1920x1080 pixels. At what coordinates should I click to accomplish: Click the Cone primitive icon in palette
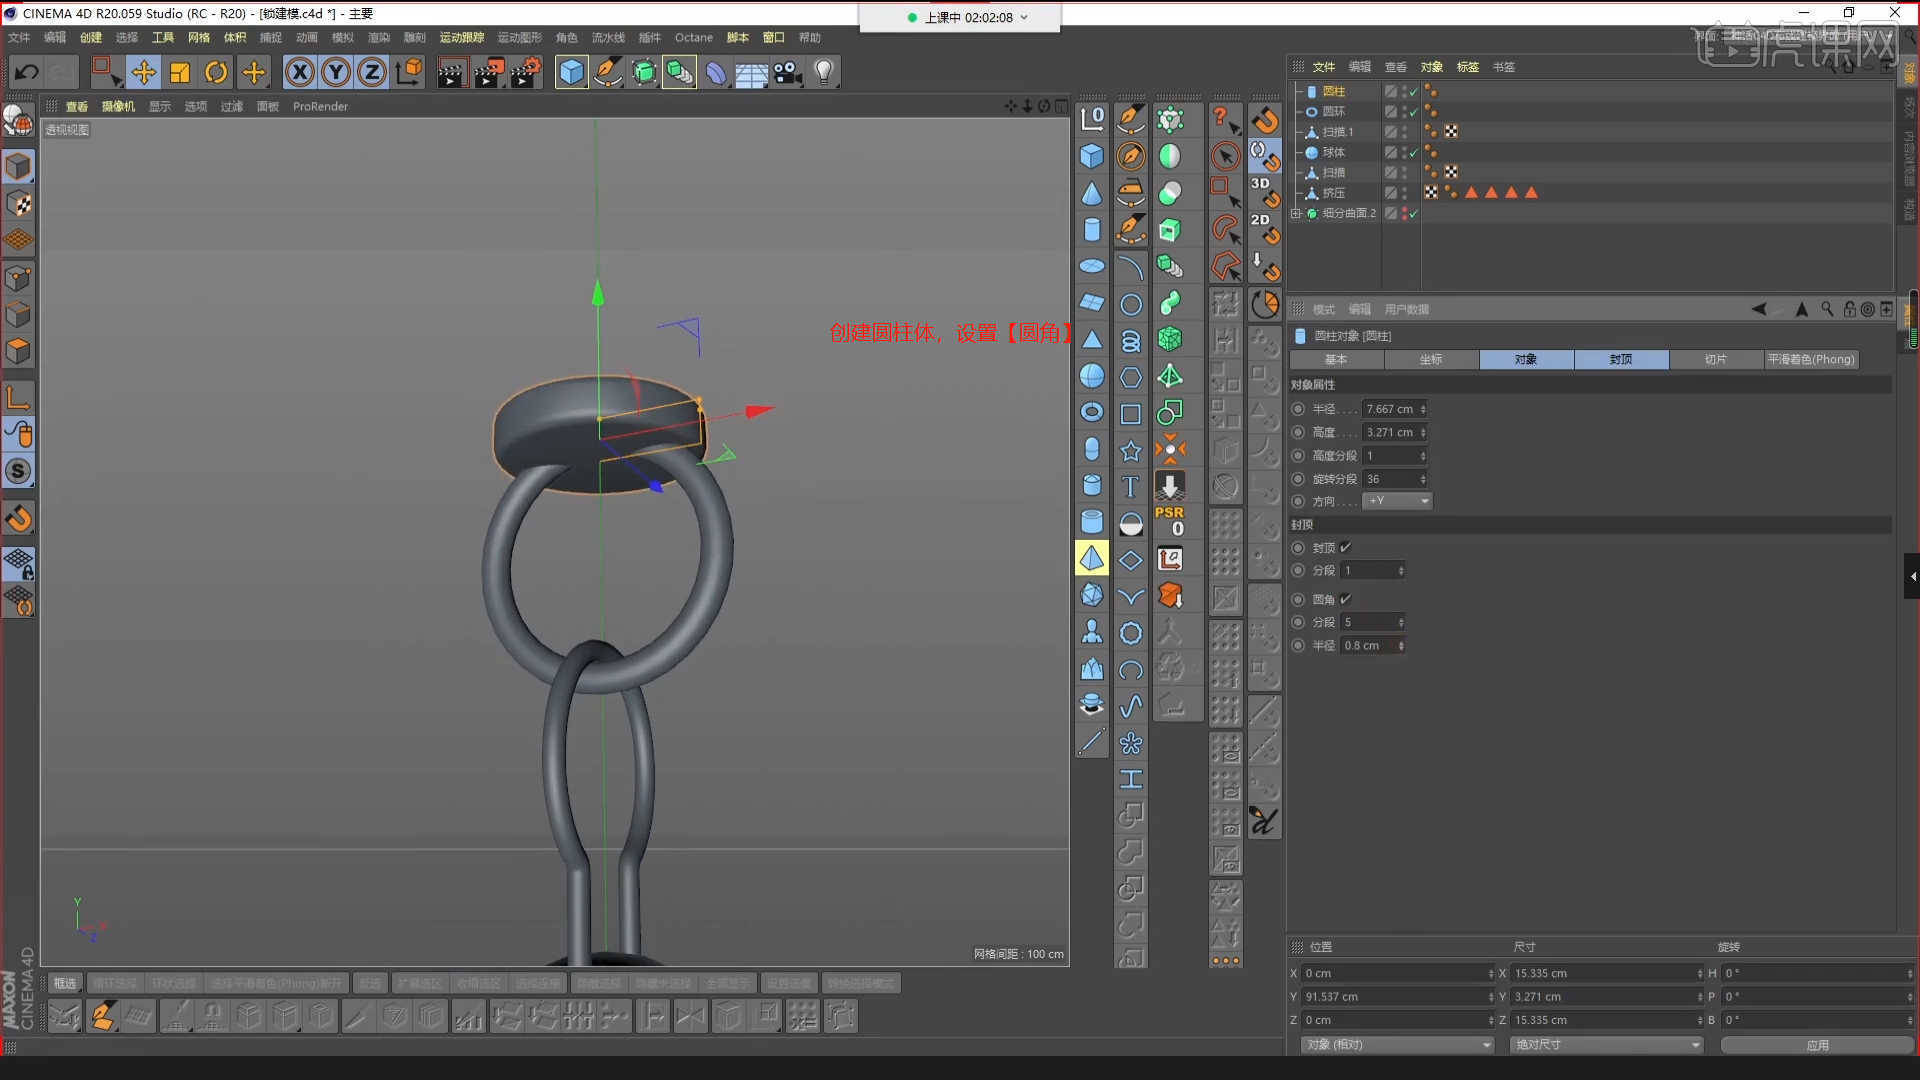point(1092,193)
